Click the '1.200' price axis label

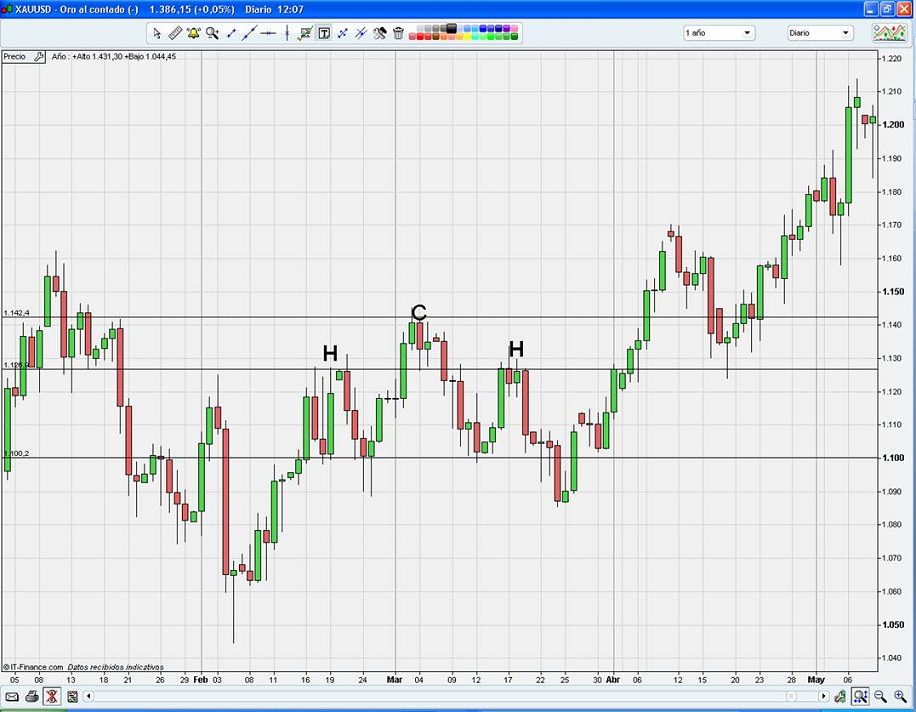(893, 124)
